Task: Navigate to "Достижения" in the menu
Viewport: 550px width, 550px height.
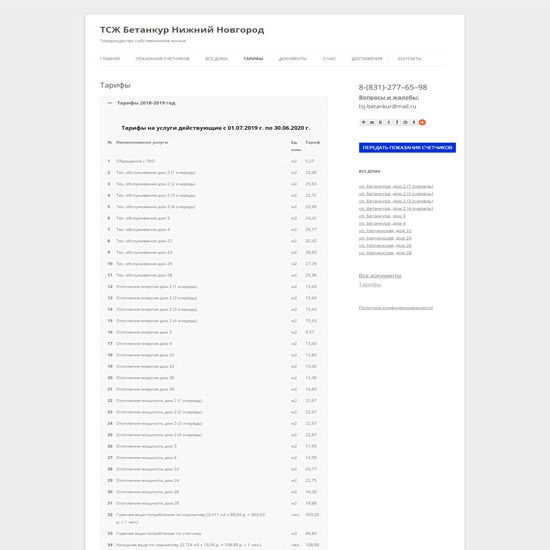Action: pyautogui.click(x=367, y=59)
